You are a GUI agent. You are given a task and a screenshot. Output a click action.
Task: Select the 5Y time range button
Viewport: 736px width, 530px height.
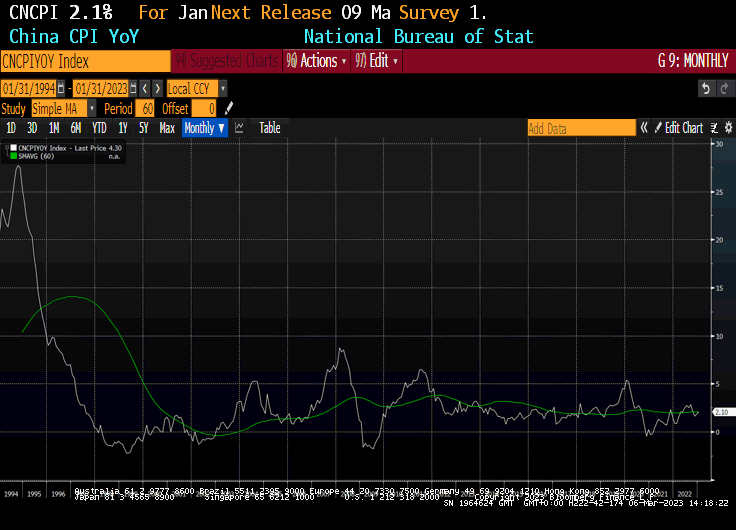(x=144, y=128)
